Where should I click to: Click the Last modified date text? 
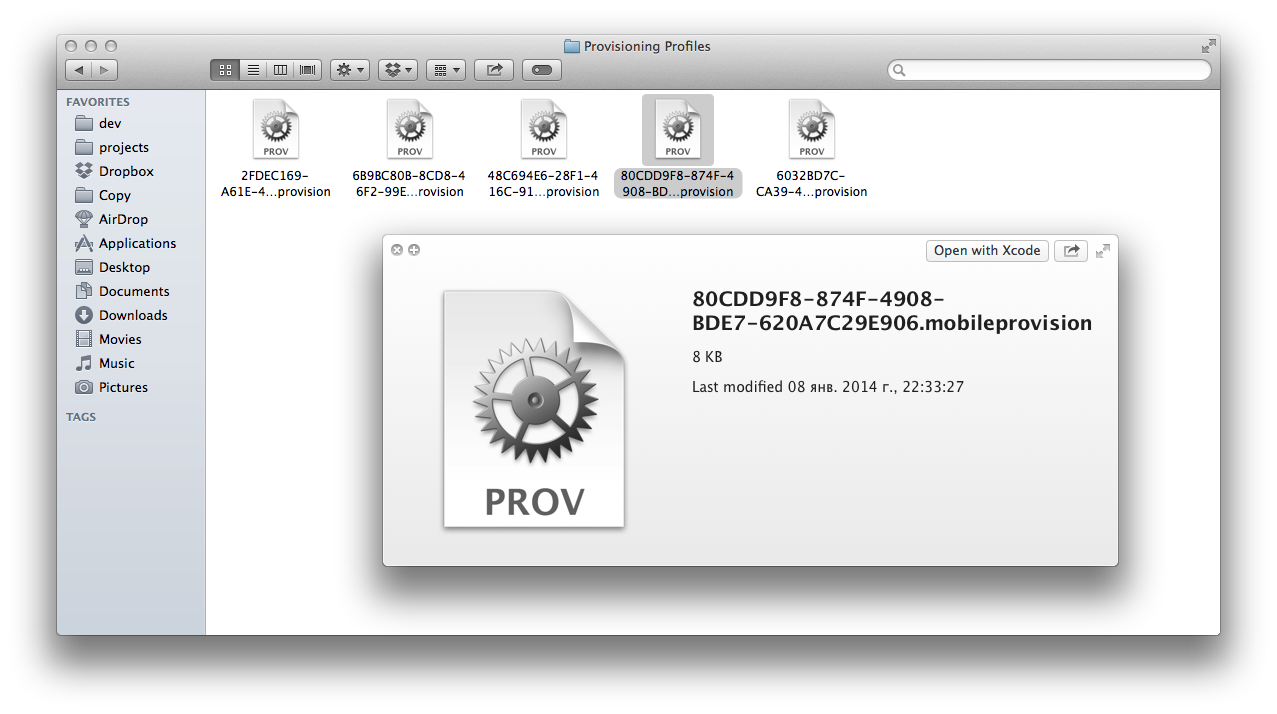828,386
